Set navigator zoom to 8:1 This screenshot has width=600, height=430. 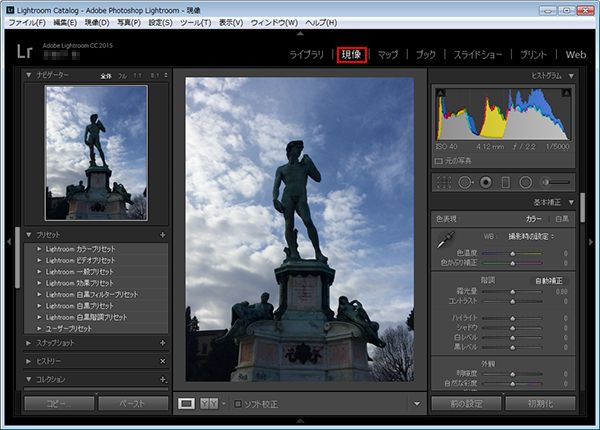(155, 76)
